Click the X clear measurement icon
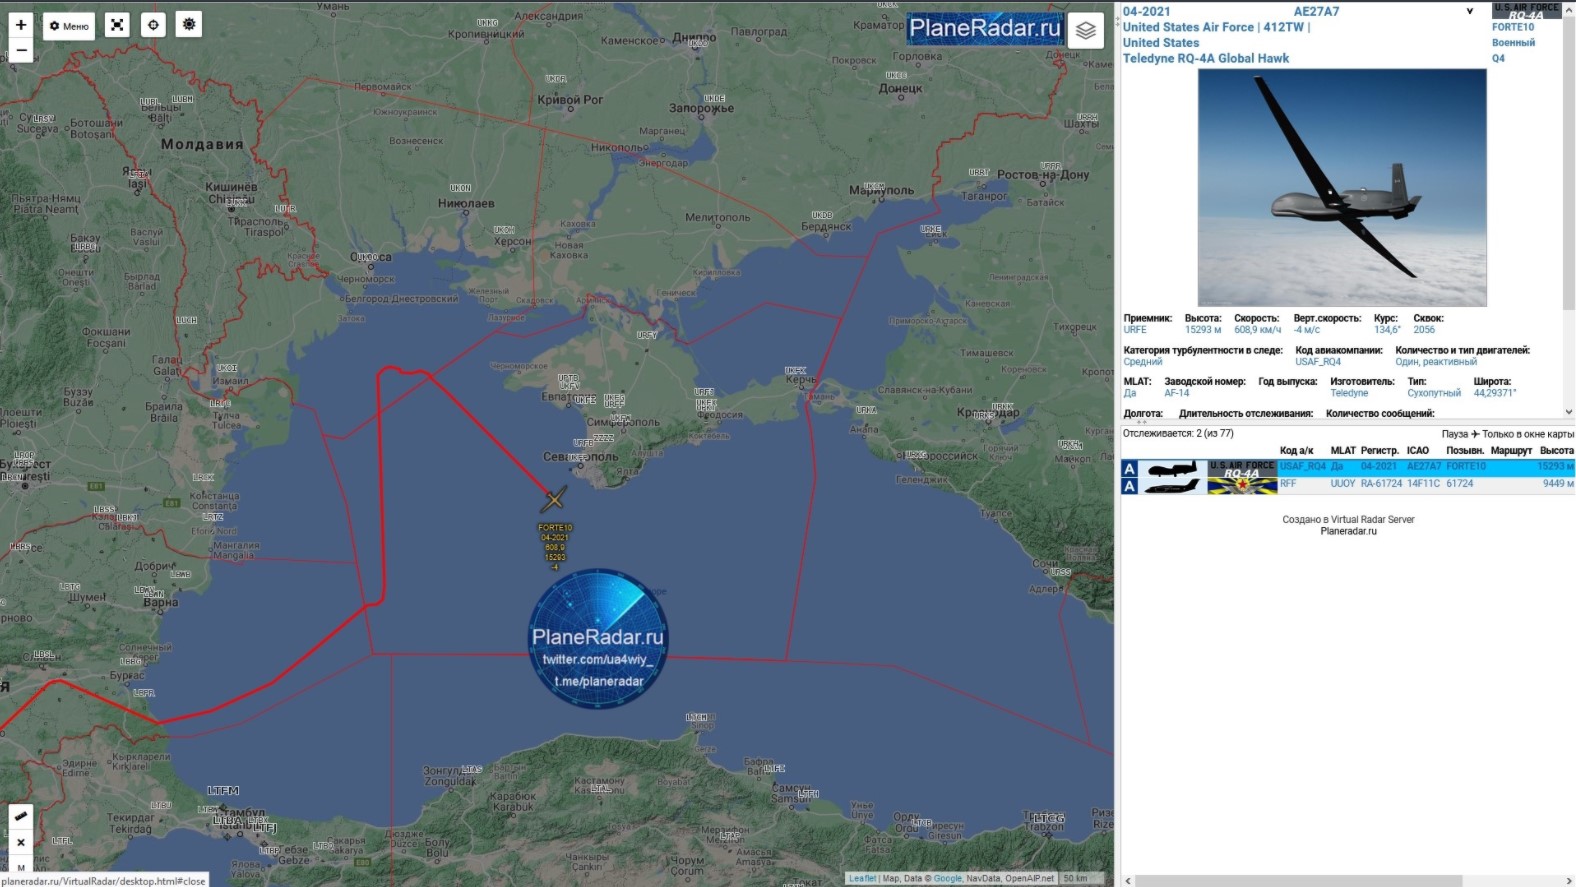This screenshot has width=1576, height=887. [x=21, y=843]
